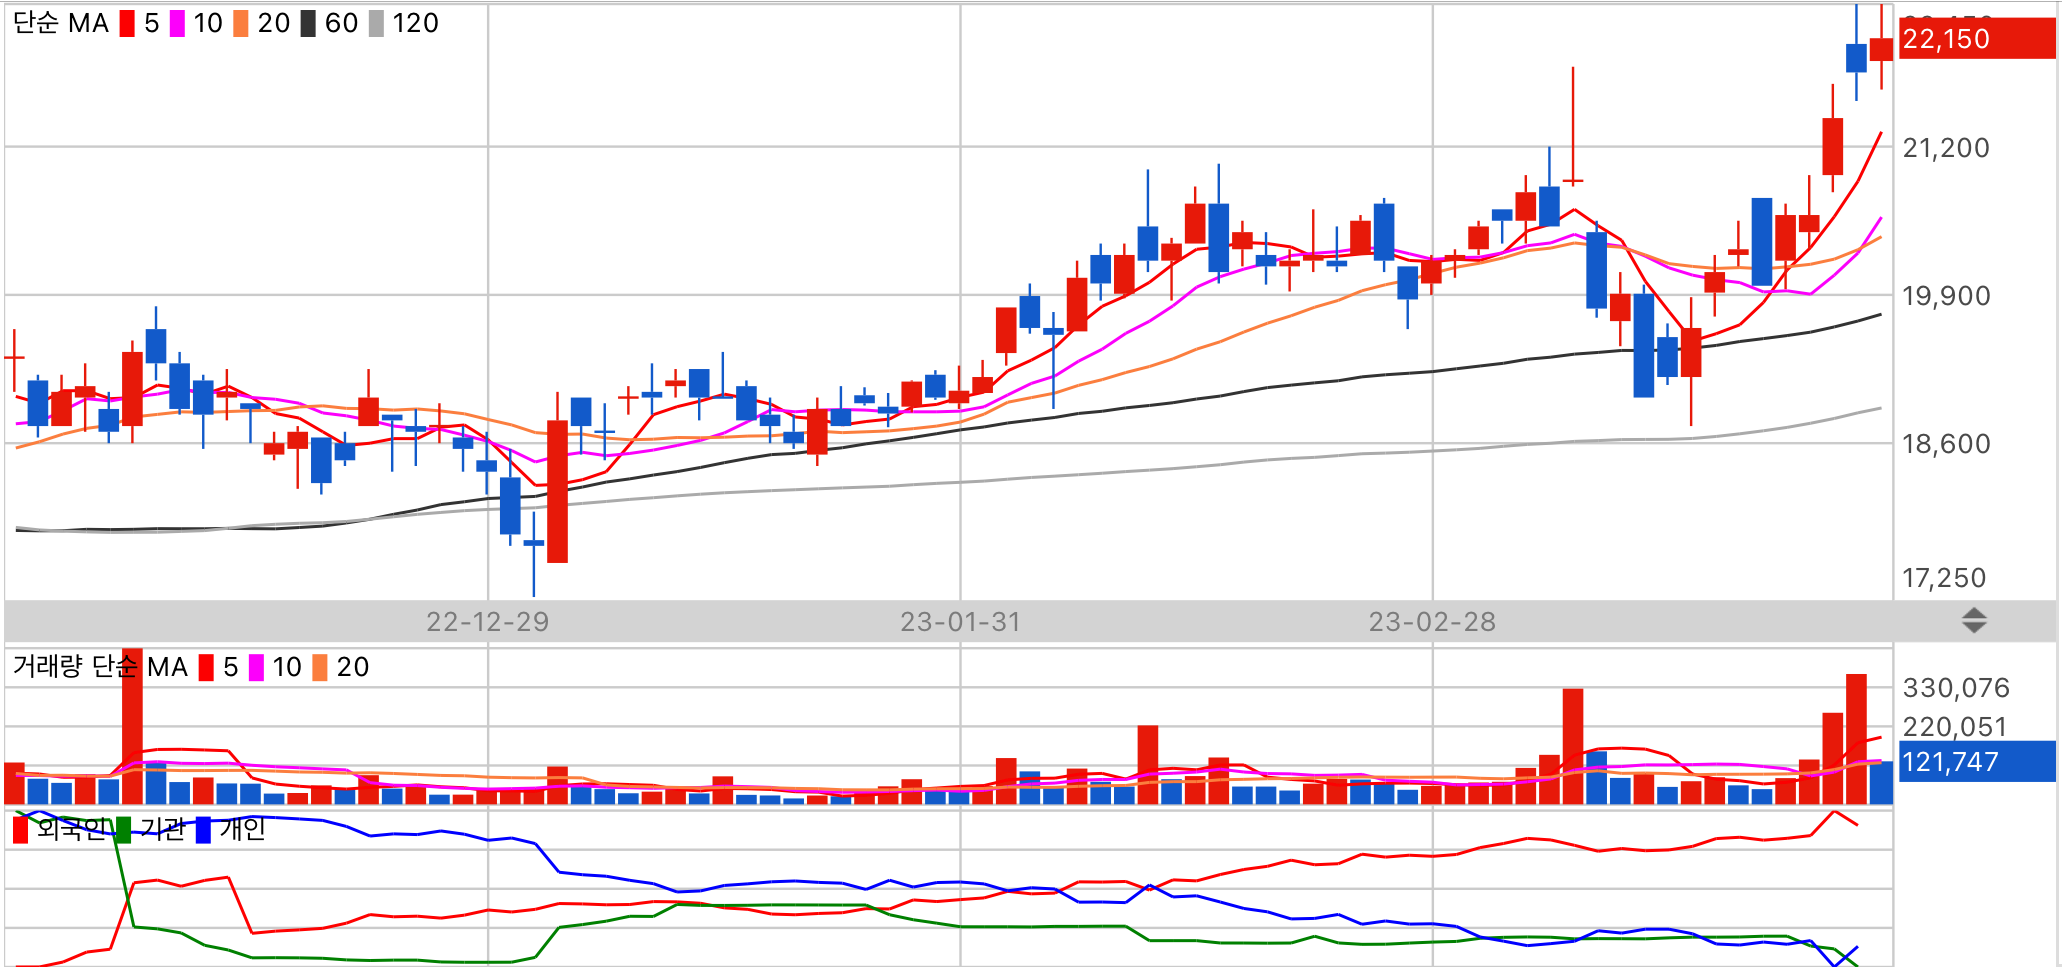
Task: Click the 거래량 단순 MA volume label
Action: point(100,667)
